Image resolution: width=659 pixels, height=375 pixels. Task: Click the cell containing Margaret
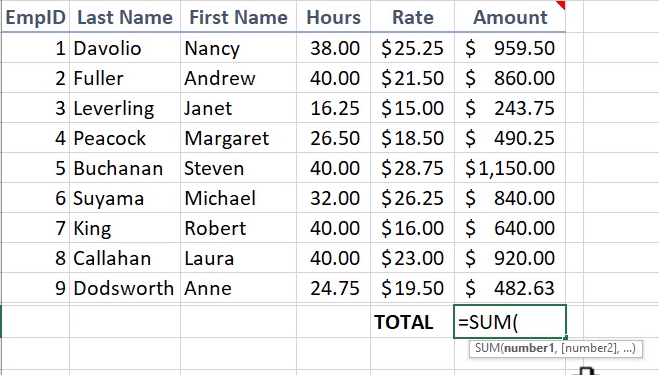tap(238, 138)
